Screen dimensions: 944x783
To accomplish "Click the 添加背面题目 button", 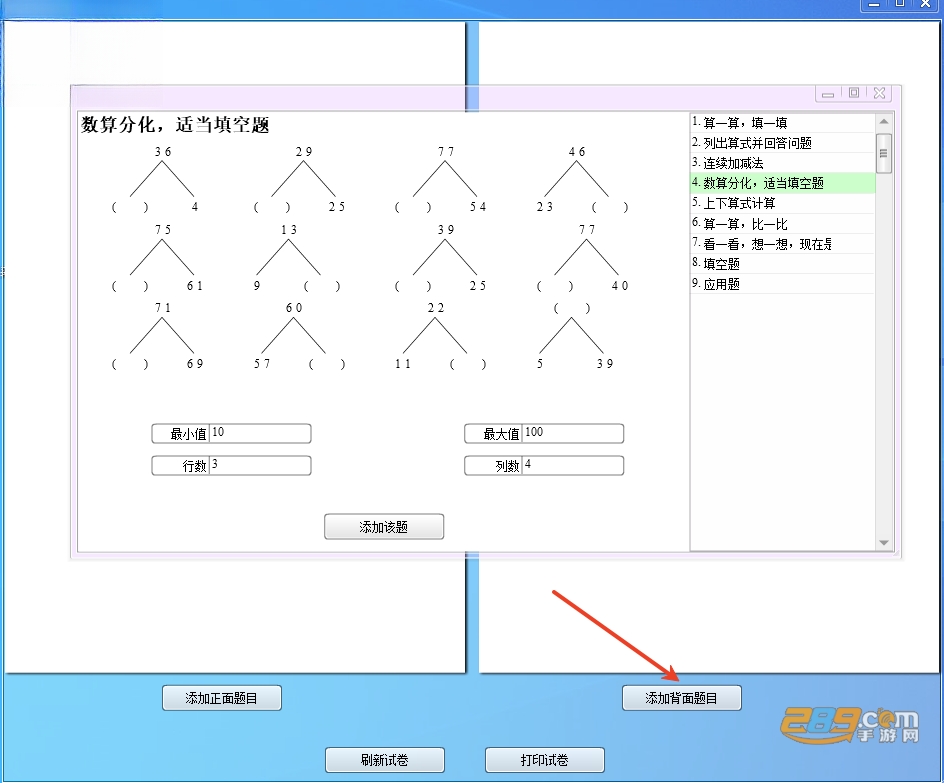I will click(682, 698).
